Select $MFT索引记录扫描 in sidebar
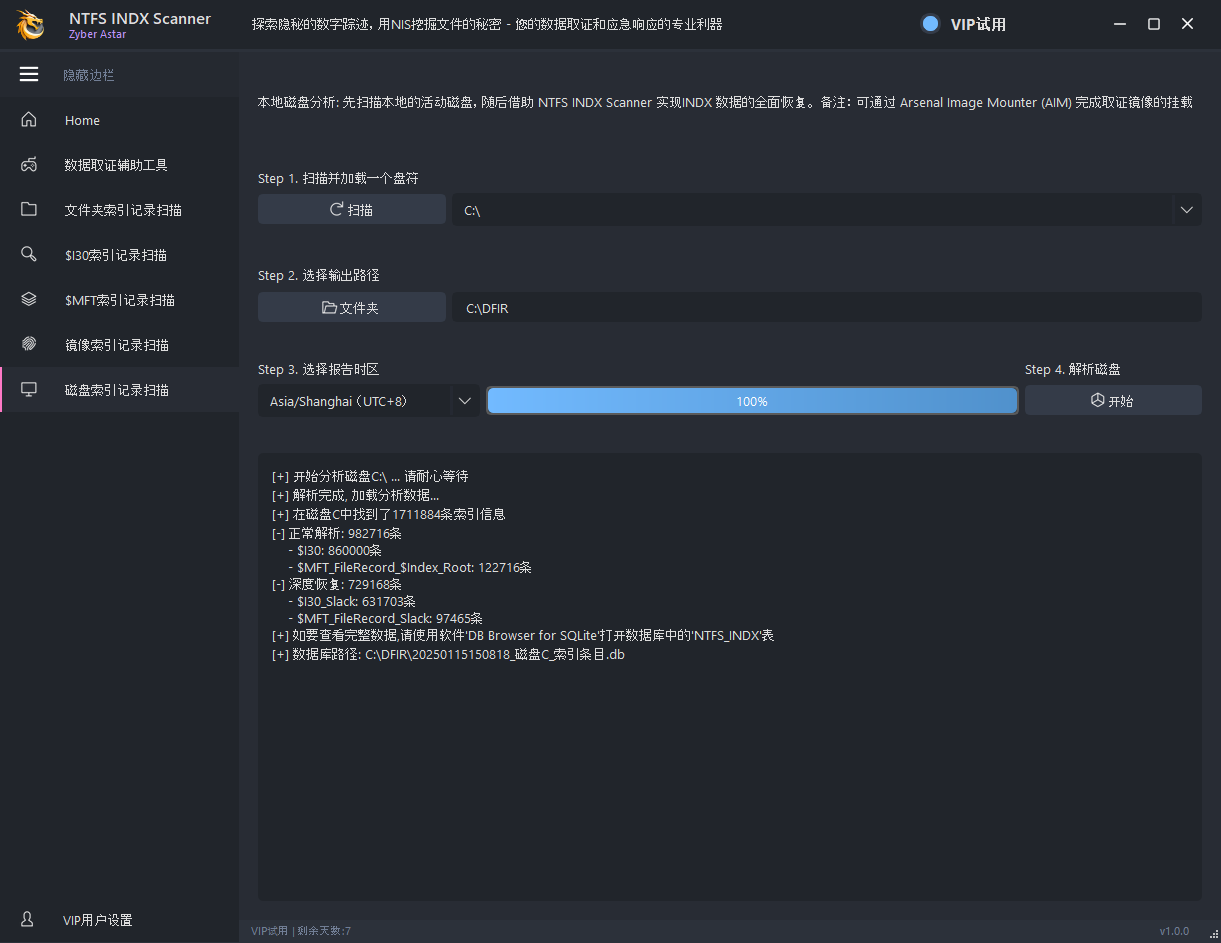Viewport: 1221px width, 943px height. 119,300
